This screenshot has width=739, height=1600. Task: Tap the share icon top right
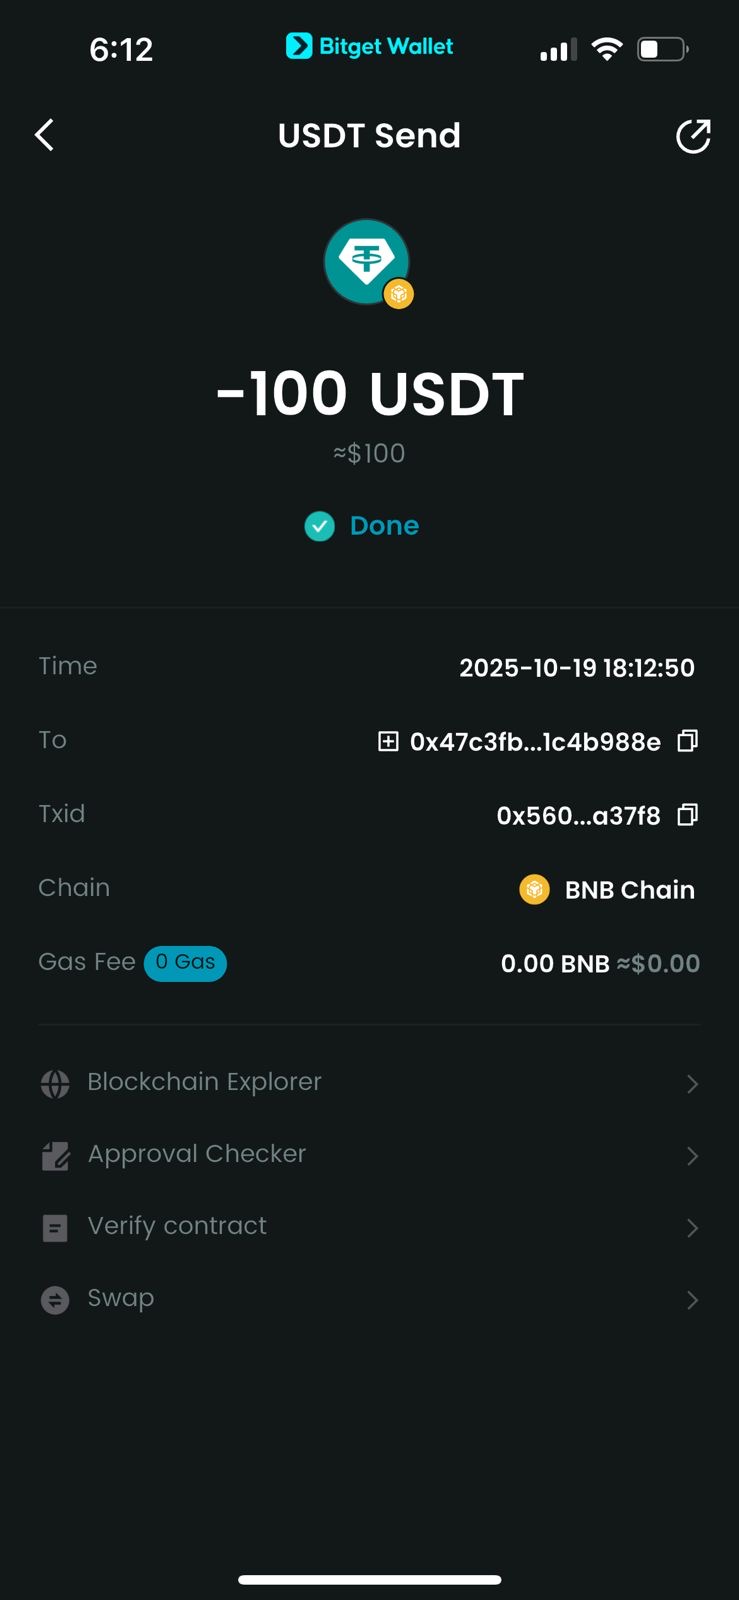693,136
